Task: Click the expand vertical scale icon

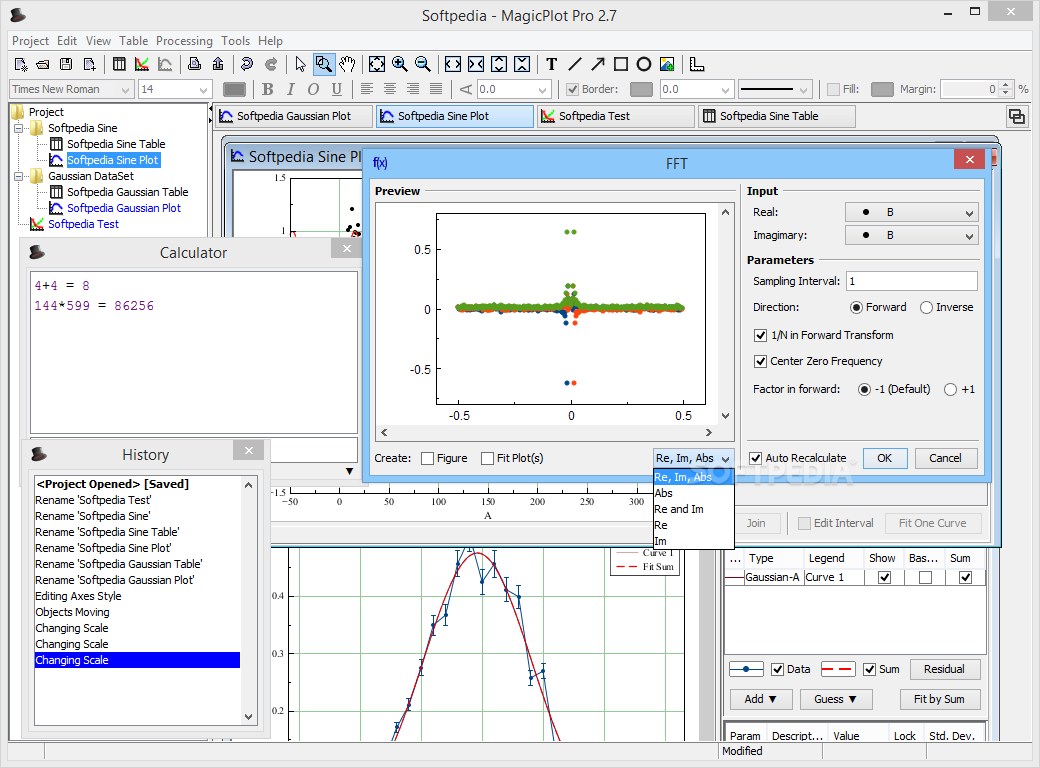Action: pos(499,64)
